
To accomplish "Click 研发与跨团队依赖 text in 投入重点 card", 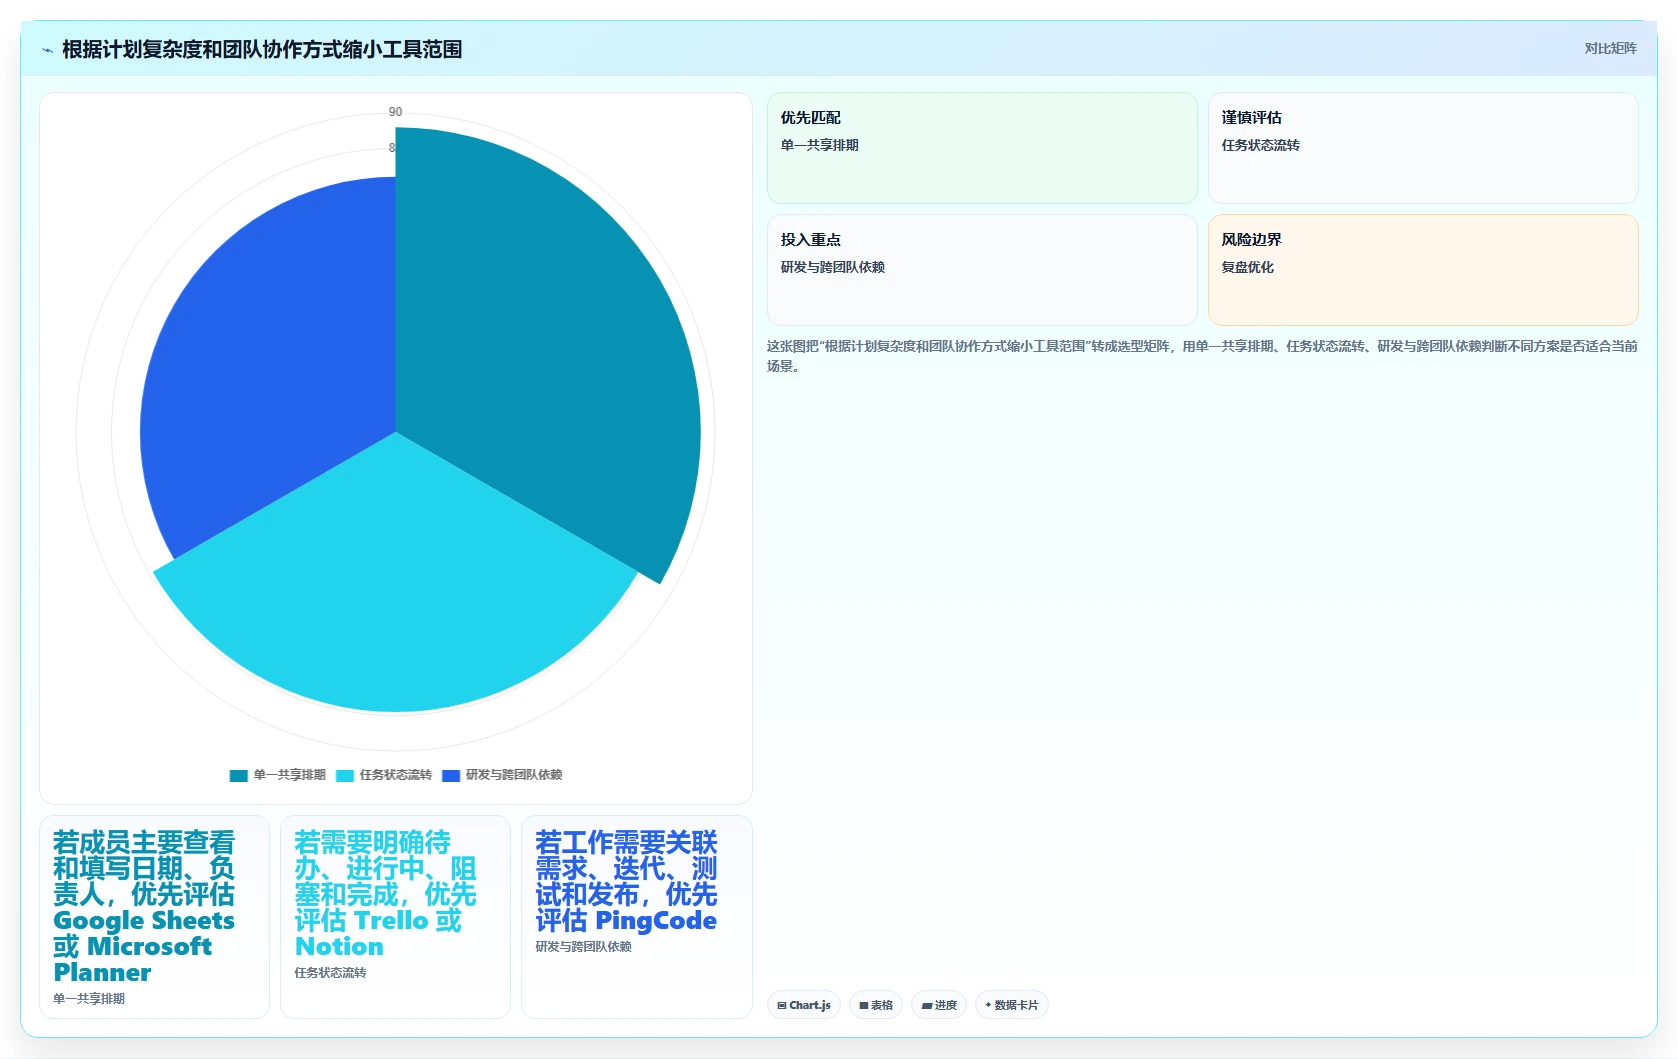I will click(832, 267).
